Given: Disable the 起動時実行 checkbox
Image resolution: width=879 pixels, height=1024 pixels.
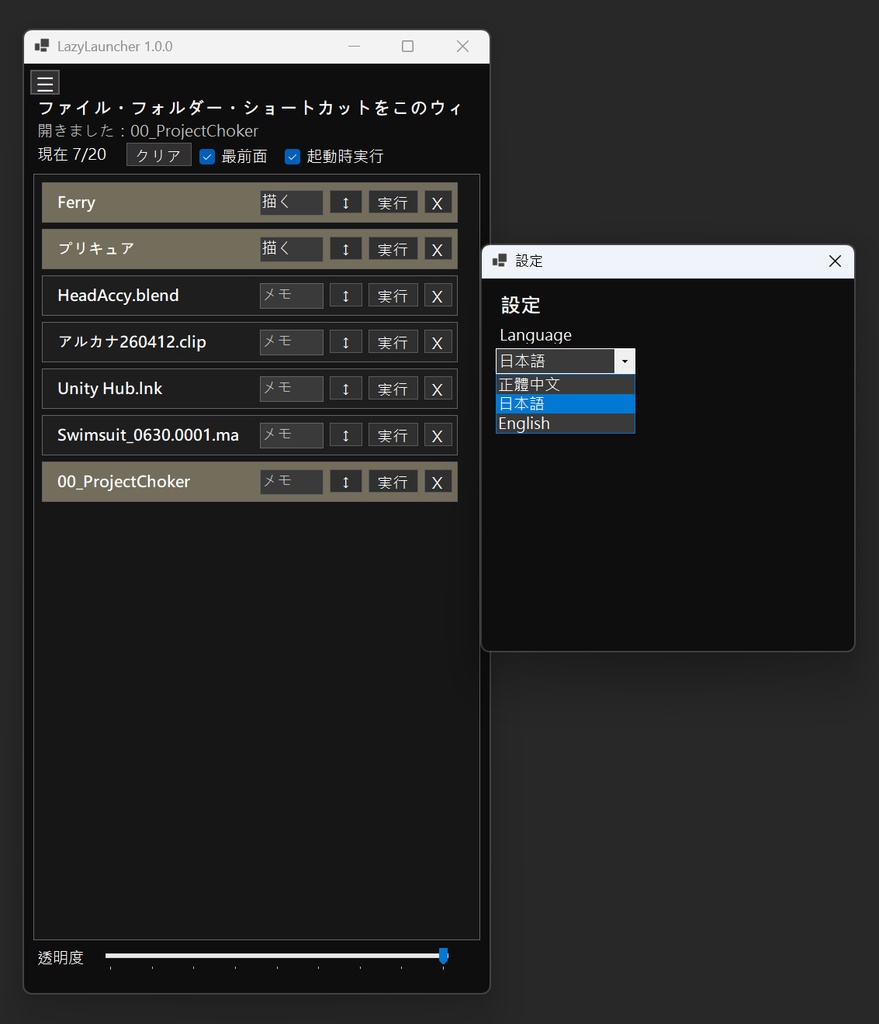Looking at the screenshot, I should [292, 156].
